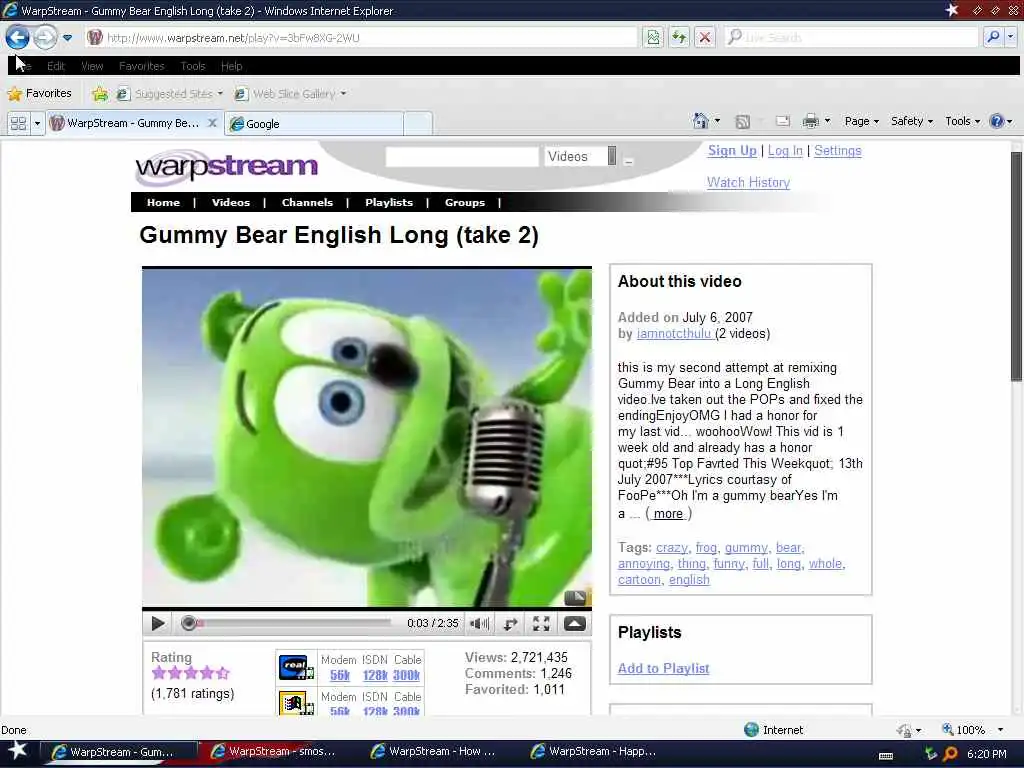This screenshot has width=1024, height=768.
Task: Open the Edit menu
Action: point(56,66)
